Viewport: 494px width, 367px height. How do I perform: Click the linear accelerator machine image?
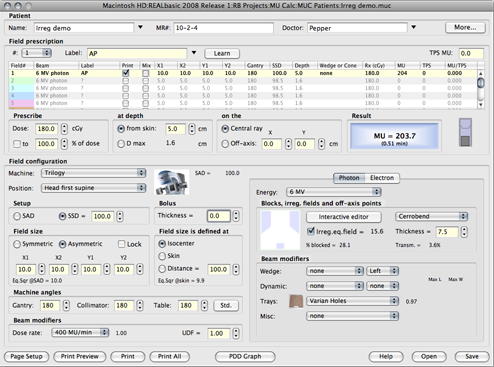[x=172, y=182]
